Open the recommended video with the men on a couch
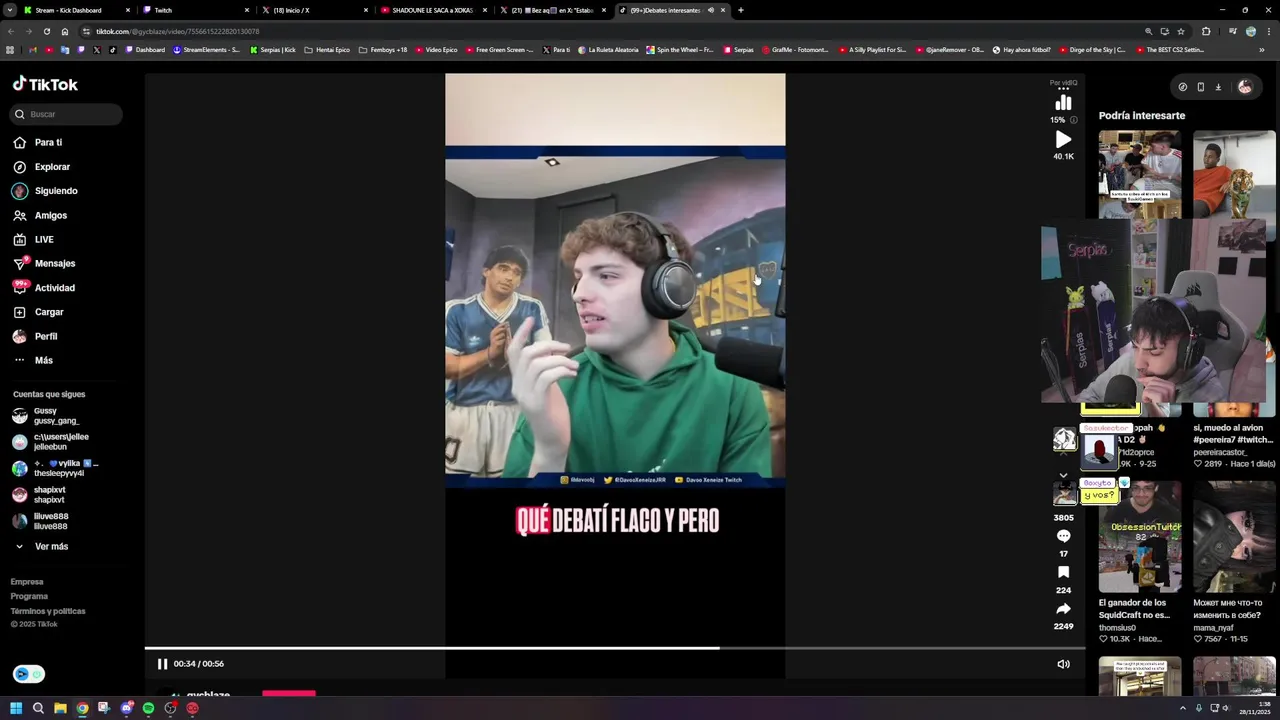Image resolution: width=1280 pixels, height=720 pixels. (1140, 175)
